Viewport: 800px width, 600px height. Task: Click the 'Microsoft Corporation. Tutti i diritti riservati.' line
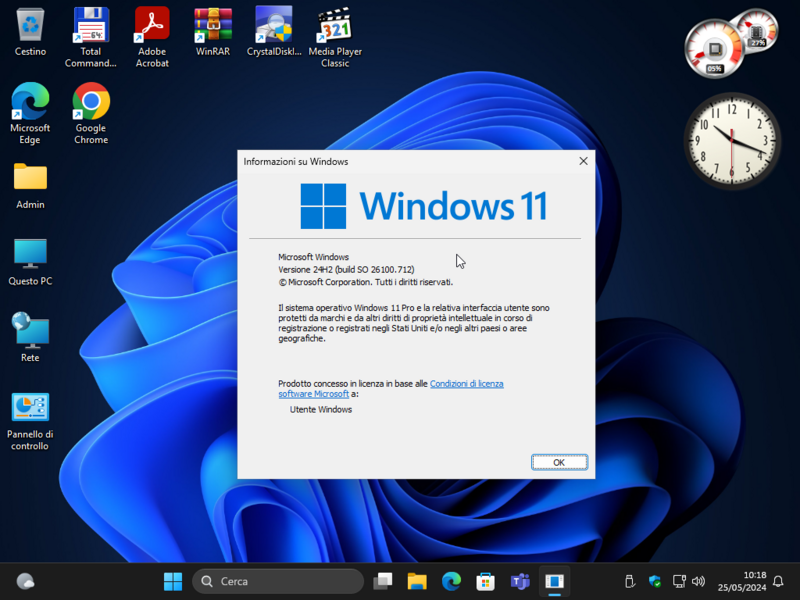(x=366, y=282)
